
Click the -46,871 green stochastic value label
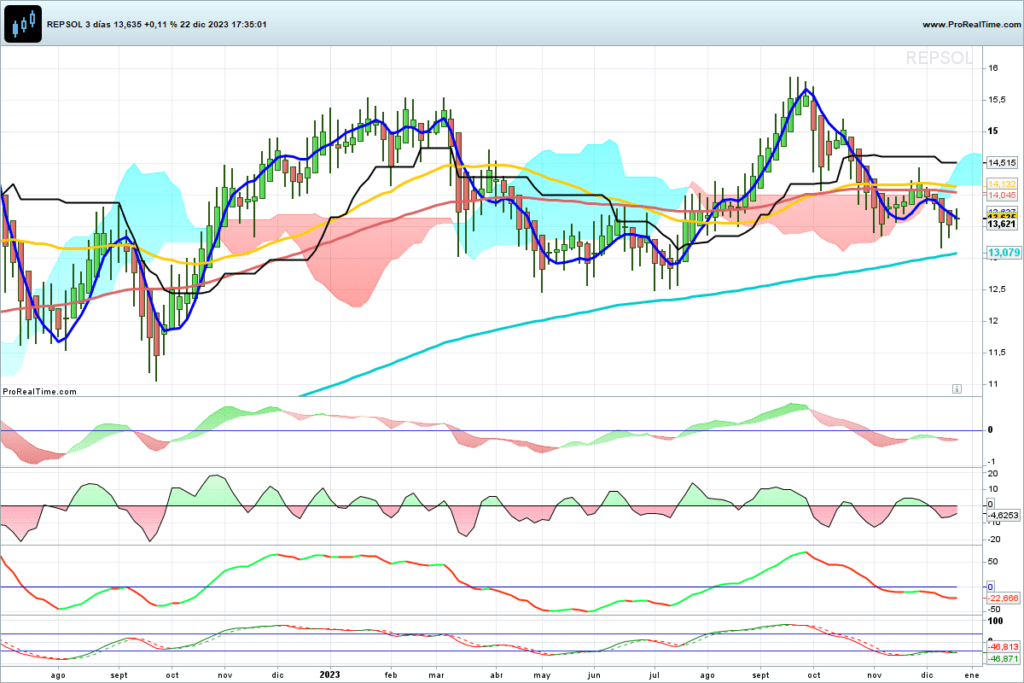coord(1002,659)
